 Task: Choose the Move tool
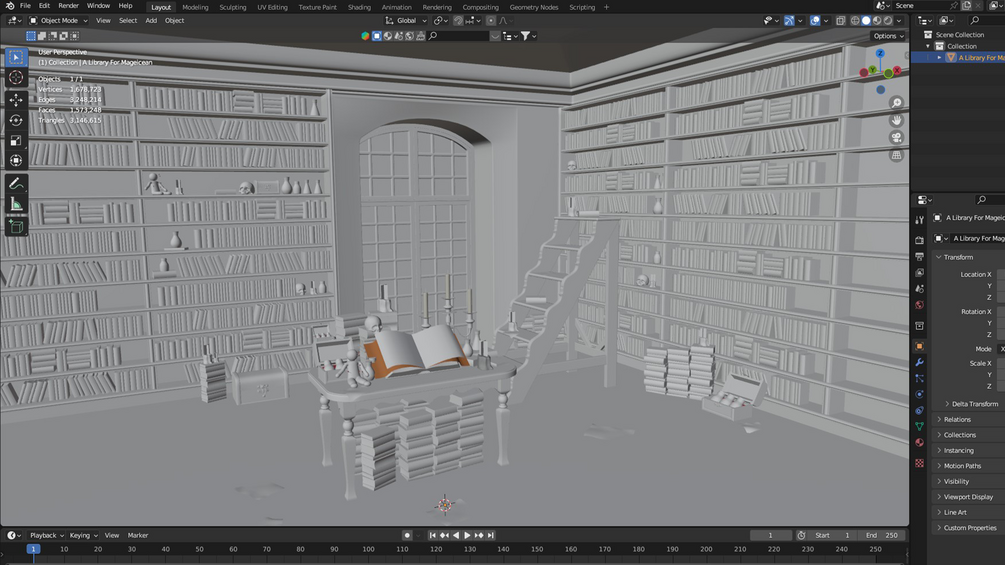(16, 100)
